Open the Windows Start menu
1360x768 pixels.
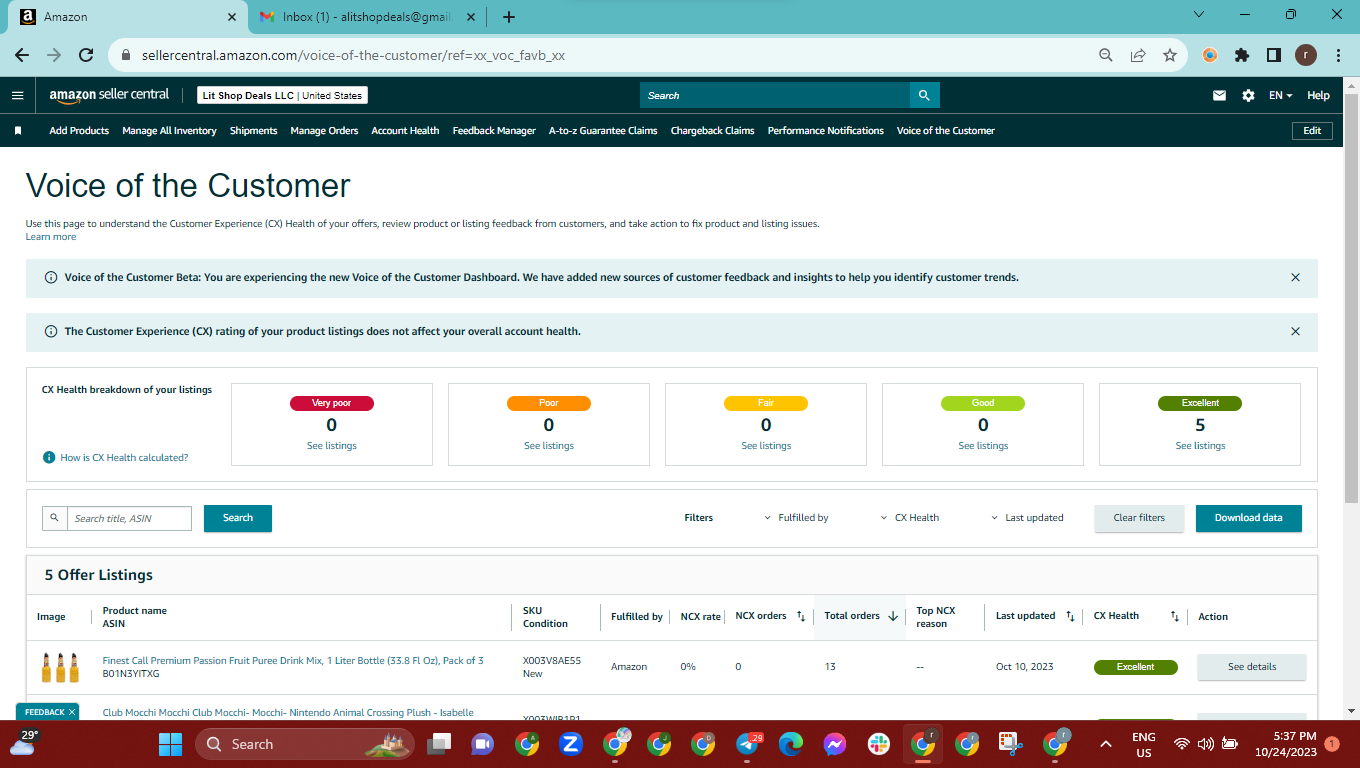tap(170, 744)
